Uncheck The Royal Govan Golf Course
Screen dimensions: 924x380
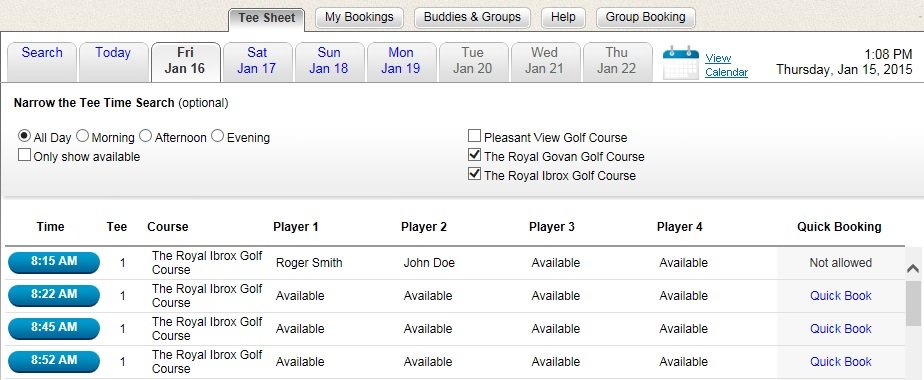coord(474,155)
